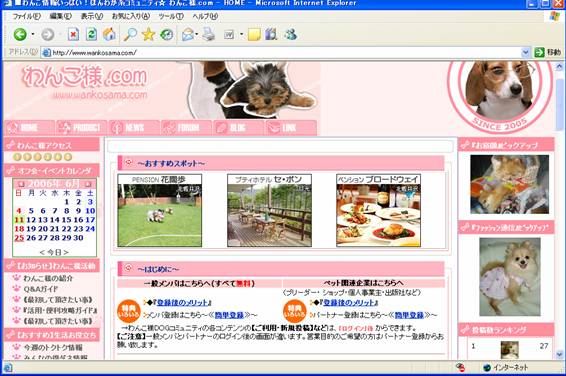Click the yellow note toolbar icon
The image size is (566, 376).
point(254,35)
